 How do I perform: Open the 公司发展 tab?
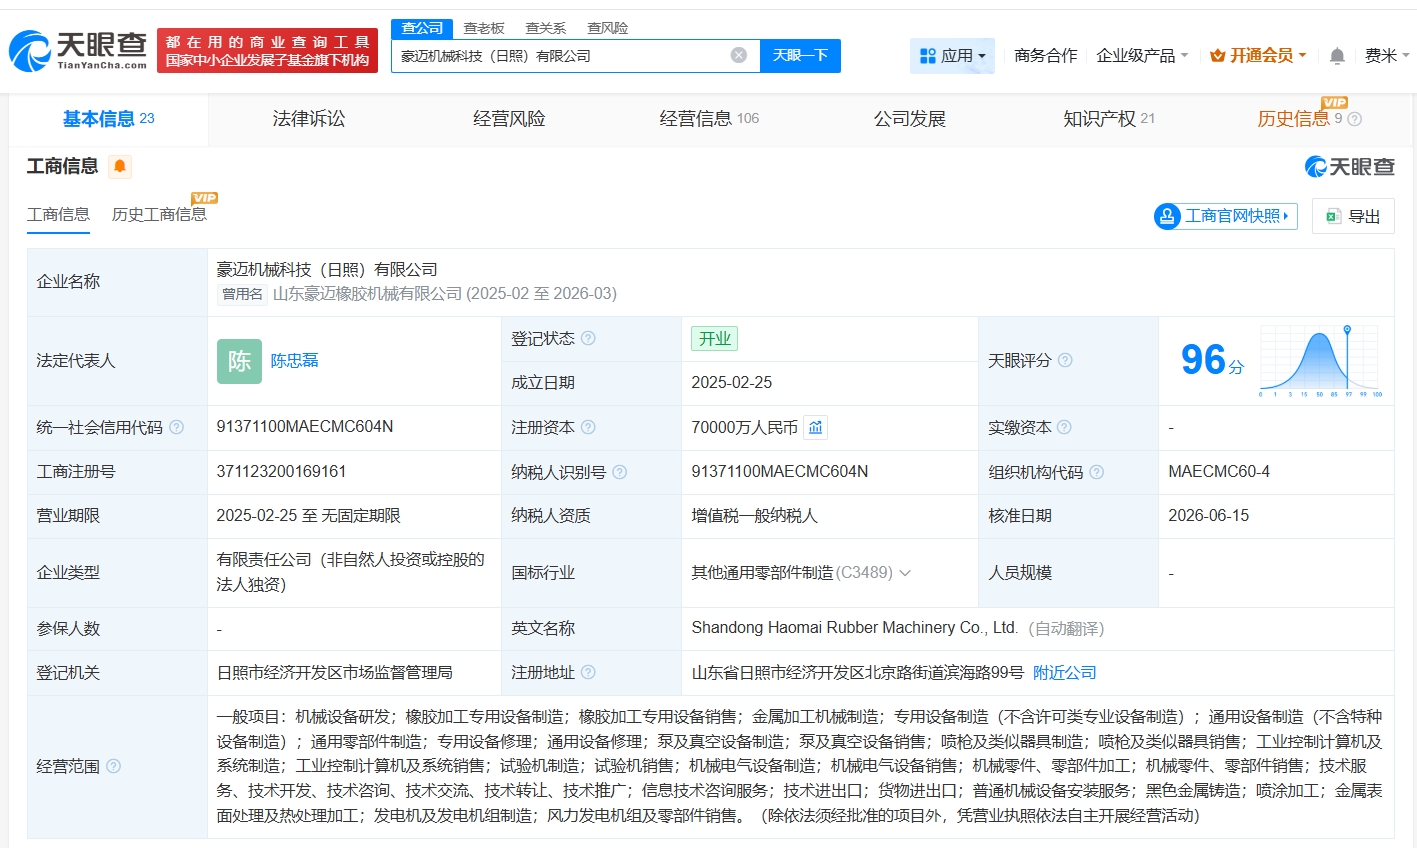[909, 119]
